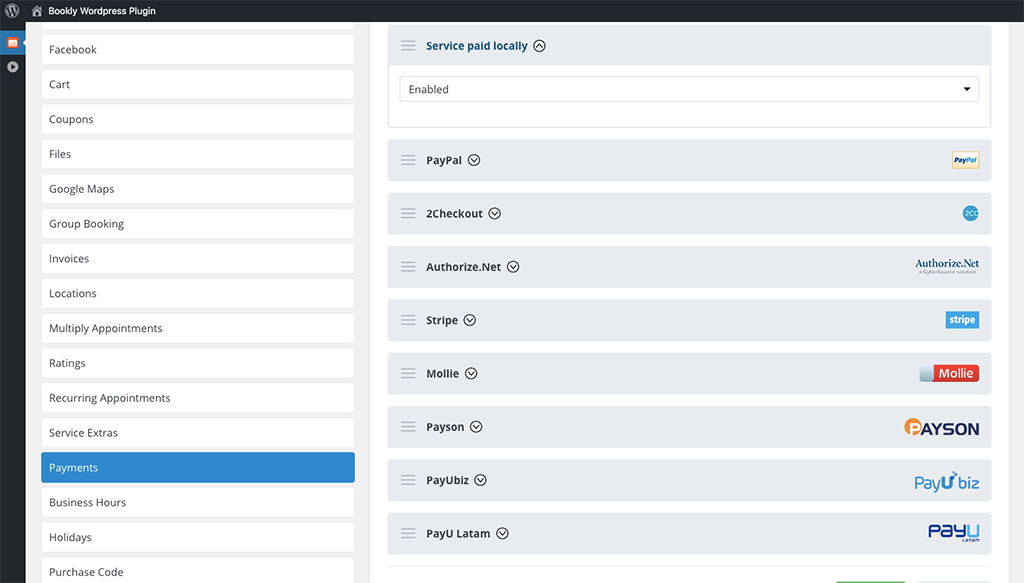Viewport: 1024px width, 583px height.
Task: Click the Payson row drag handle
Action: click(x=408, y=427)
